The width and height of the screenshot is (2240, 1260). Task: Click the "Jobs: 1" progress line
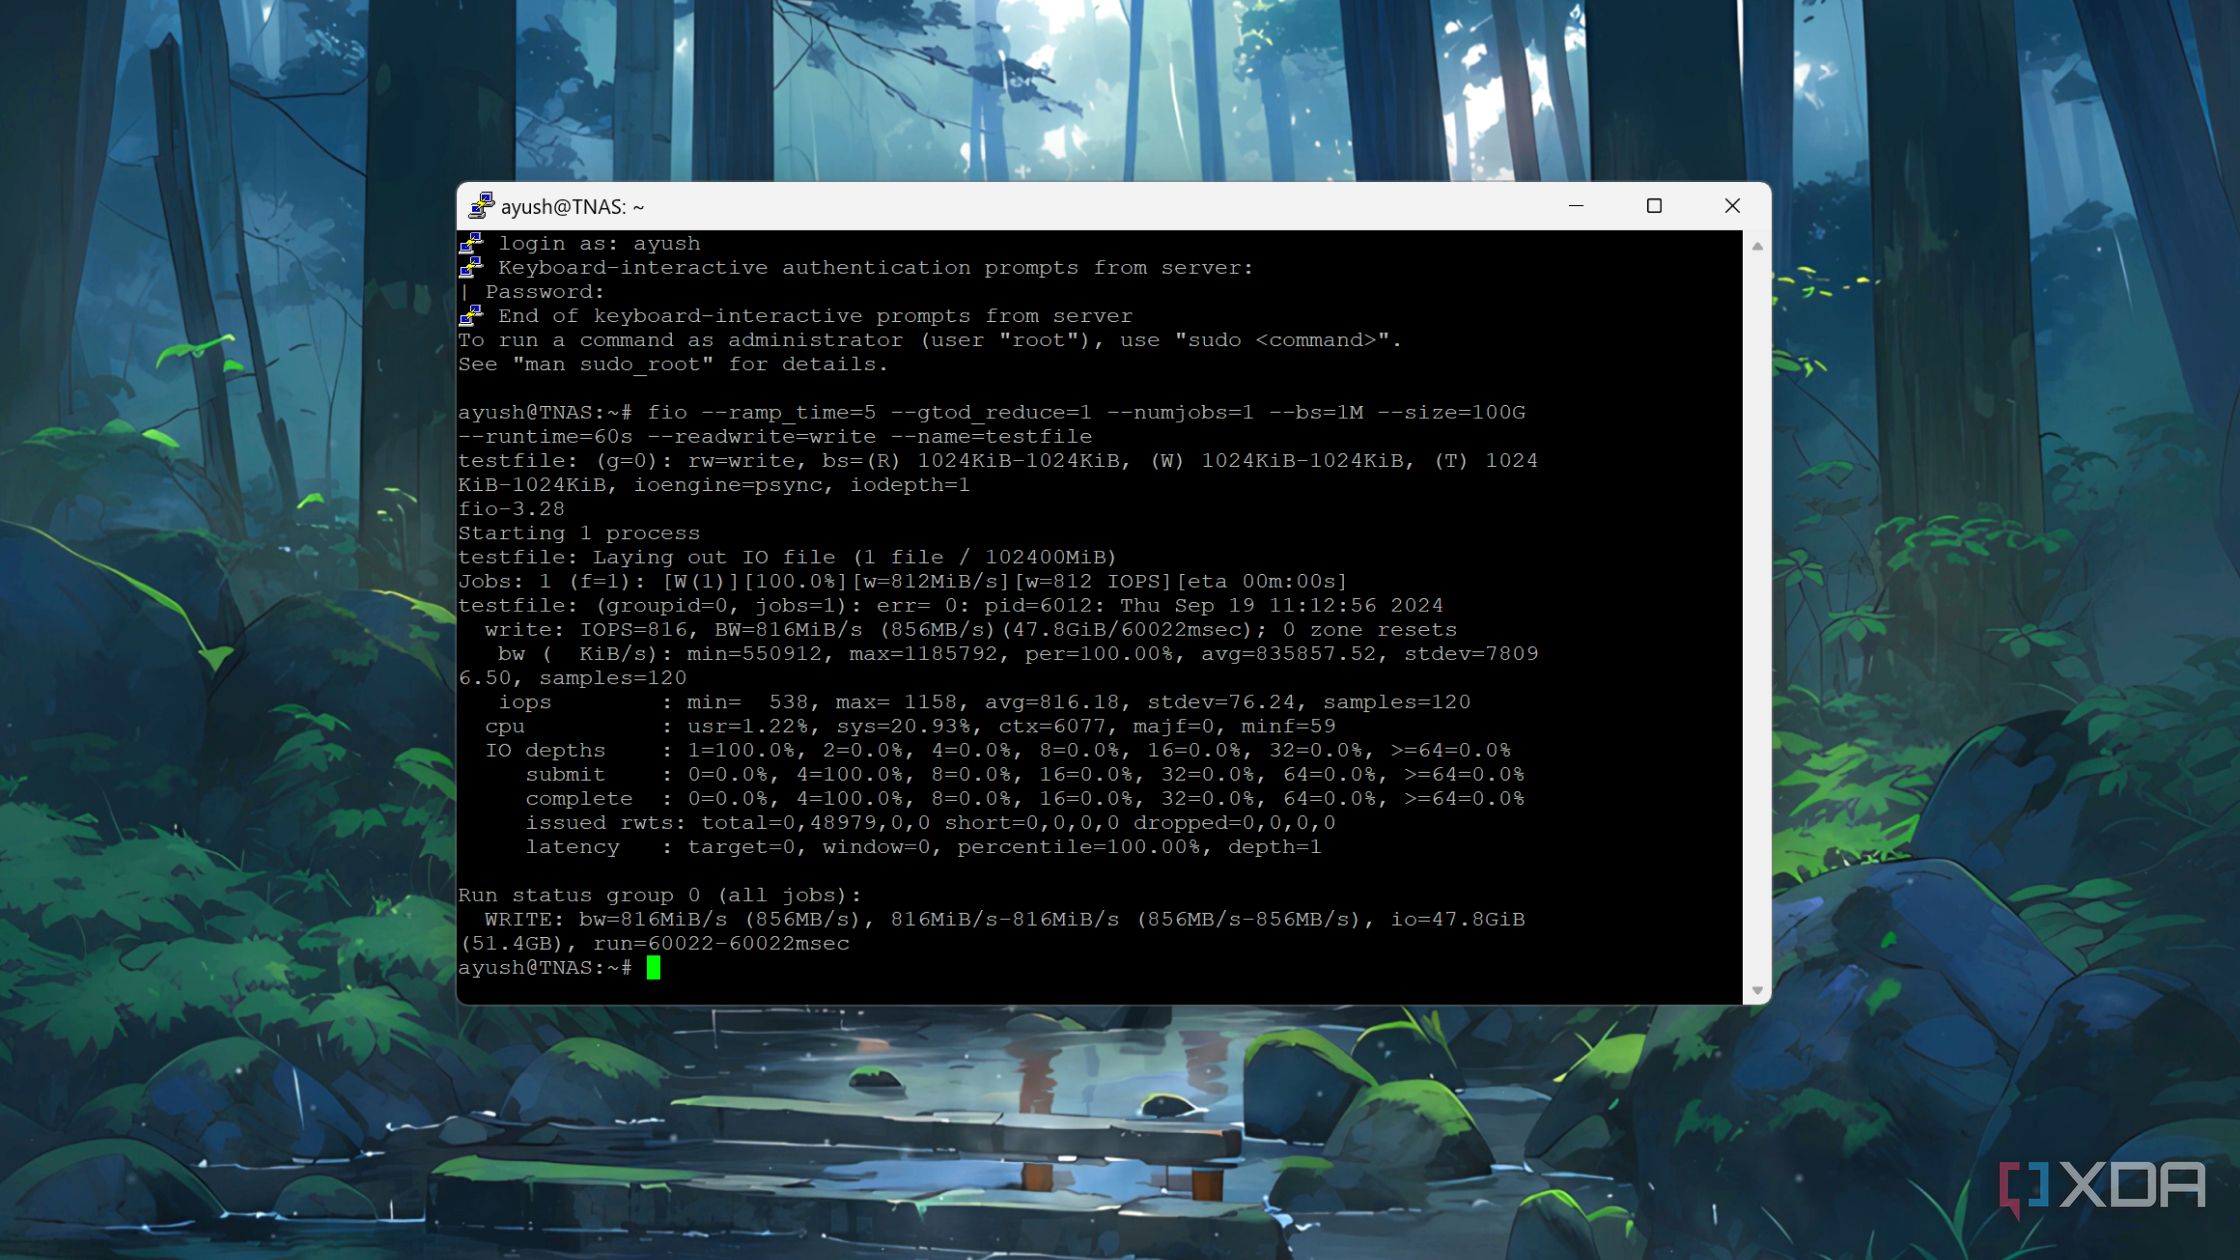pyautogui.click(x=900, y=580)
